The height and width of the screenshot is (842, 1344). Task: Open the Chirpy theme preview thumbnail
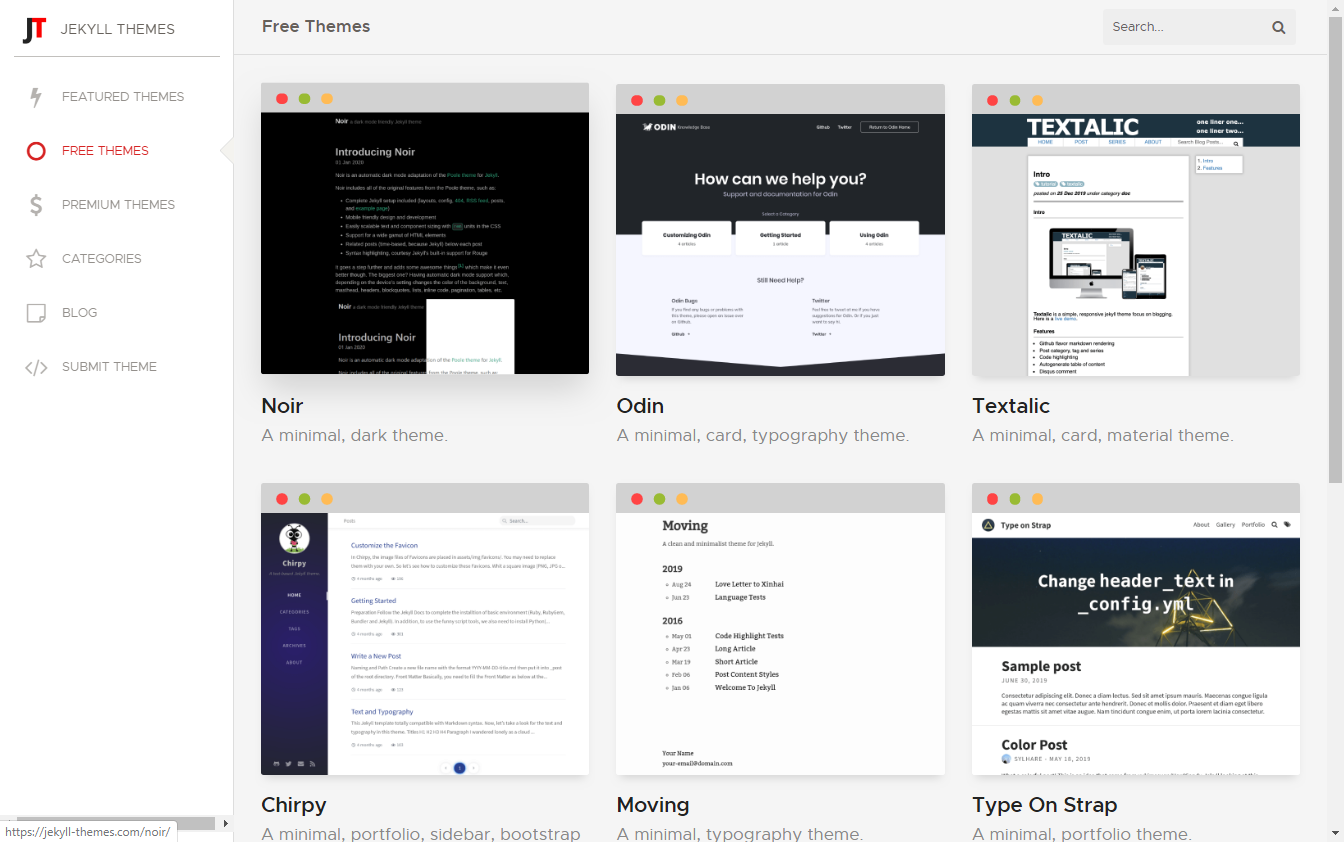(x=425, y=629)
